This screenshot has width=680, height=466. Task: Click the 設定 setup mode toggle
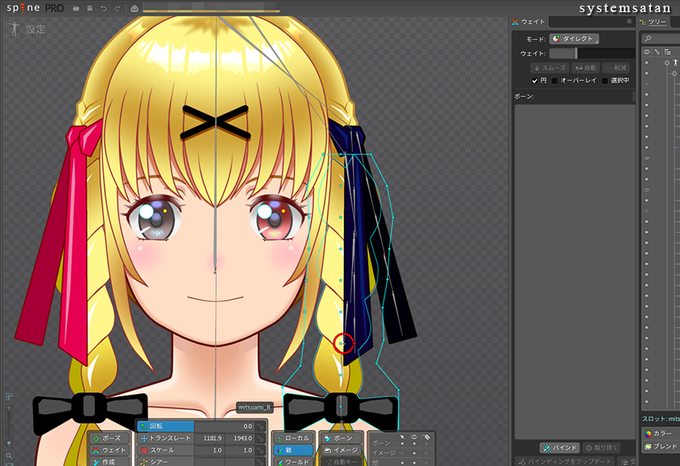coord(27,29)
